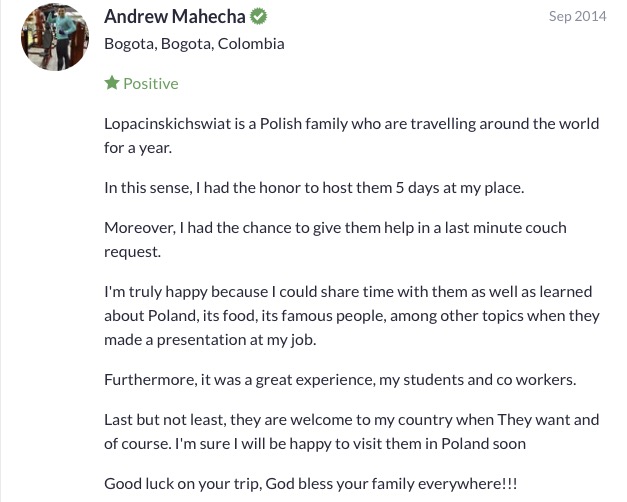The width and height of the screenshot is (627, 502).
Task: Click the word Lopacinskichswiat in the review
Action: [x=168, y=124]
